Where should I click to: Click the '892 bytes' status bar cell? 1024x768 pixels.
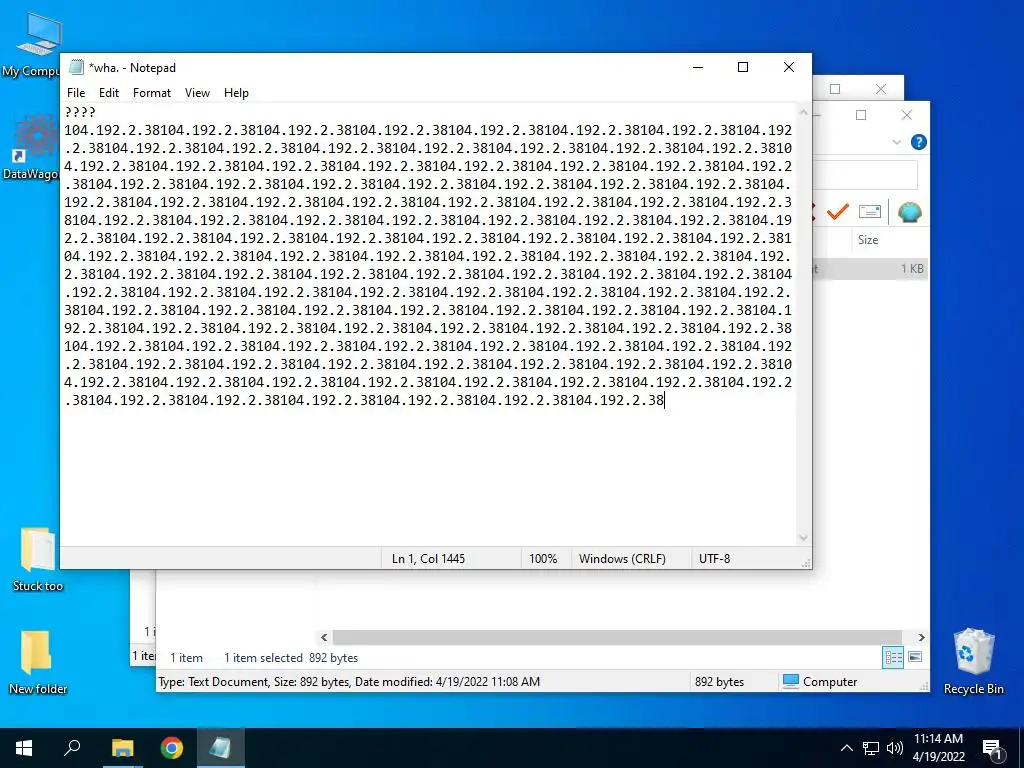click(719, 681)
